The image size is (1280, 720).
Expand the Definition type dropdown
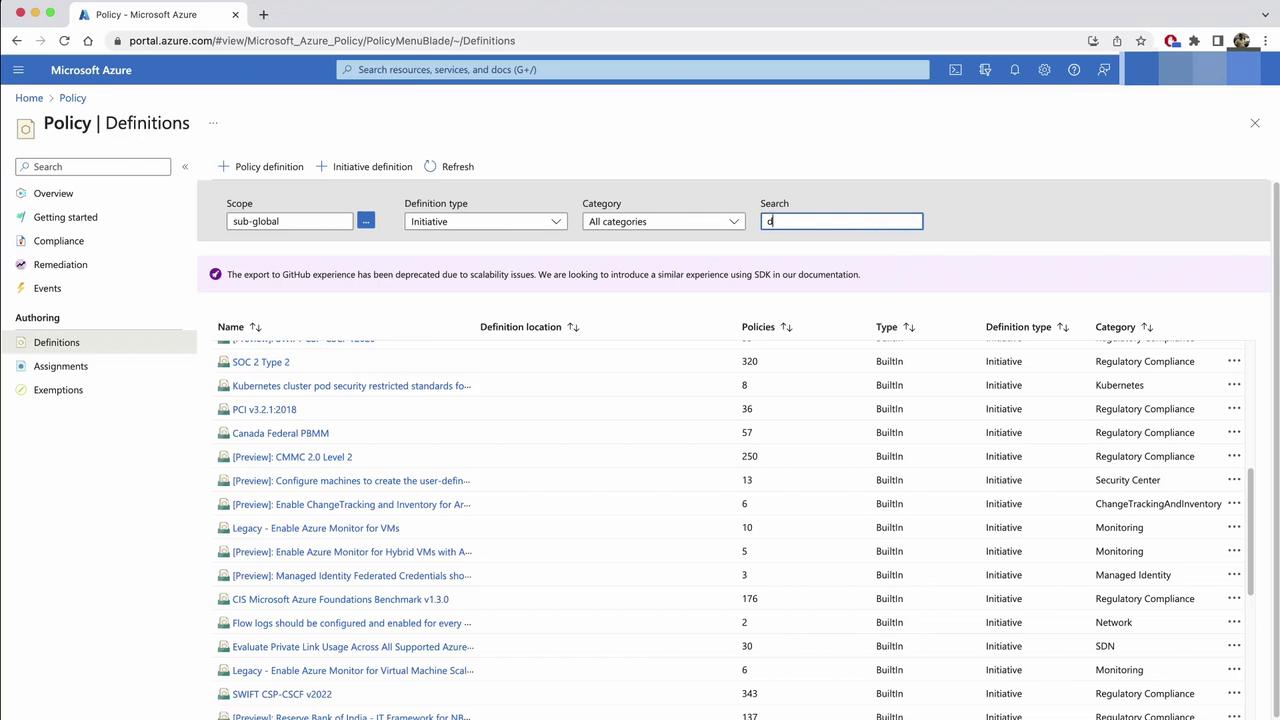coord(485,221)
